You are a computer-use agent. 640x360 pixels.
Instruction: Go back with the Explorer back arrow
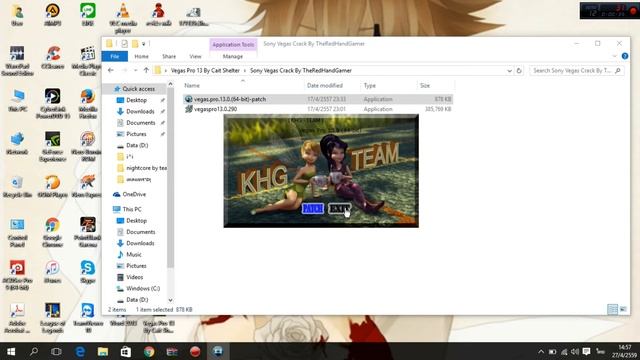(x=111, y=70)
